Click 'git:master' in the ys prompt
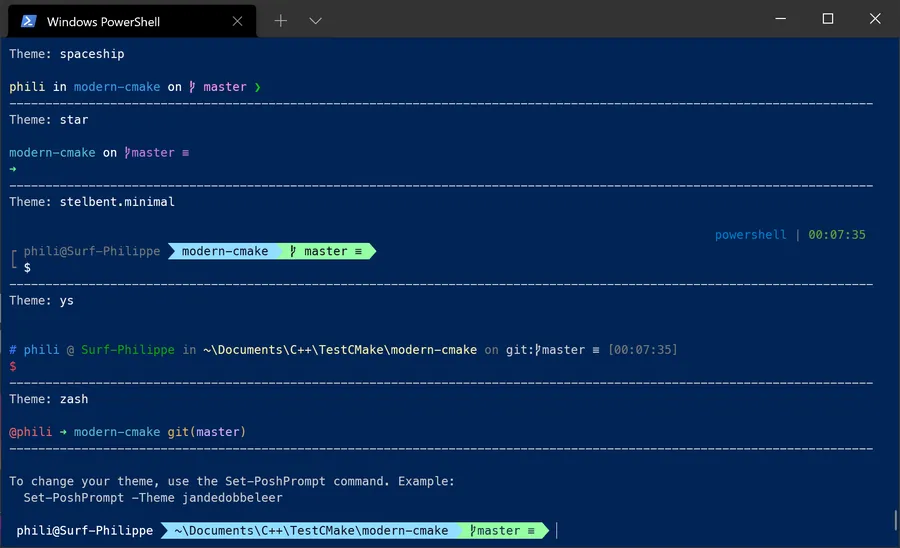The width and height of the screenshot is (900, 548). coord(545,350)
